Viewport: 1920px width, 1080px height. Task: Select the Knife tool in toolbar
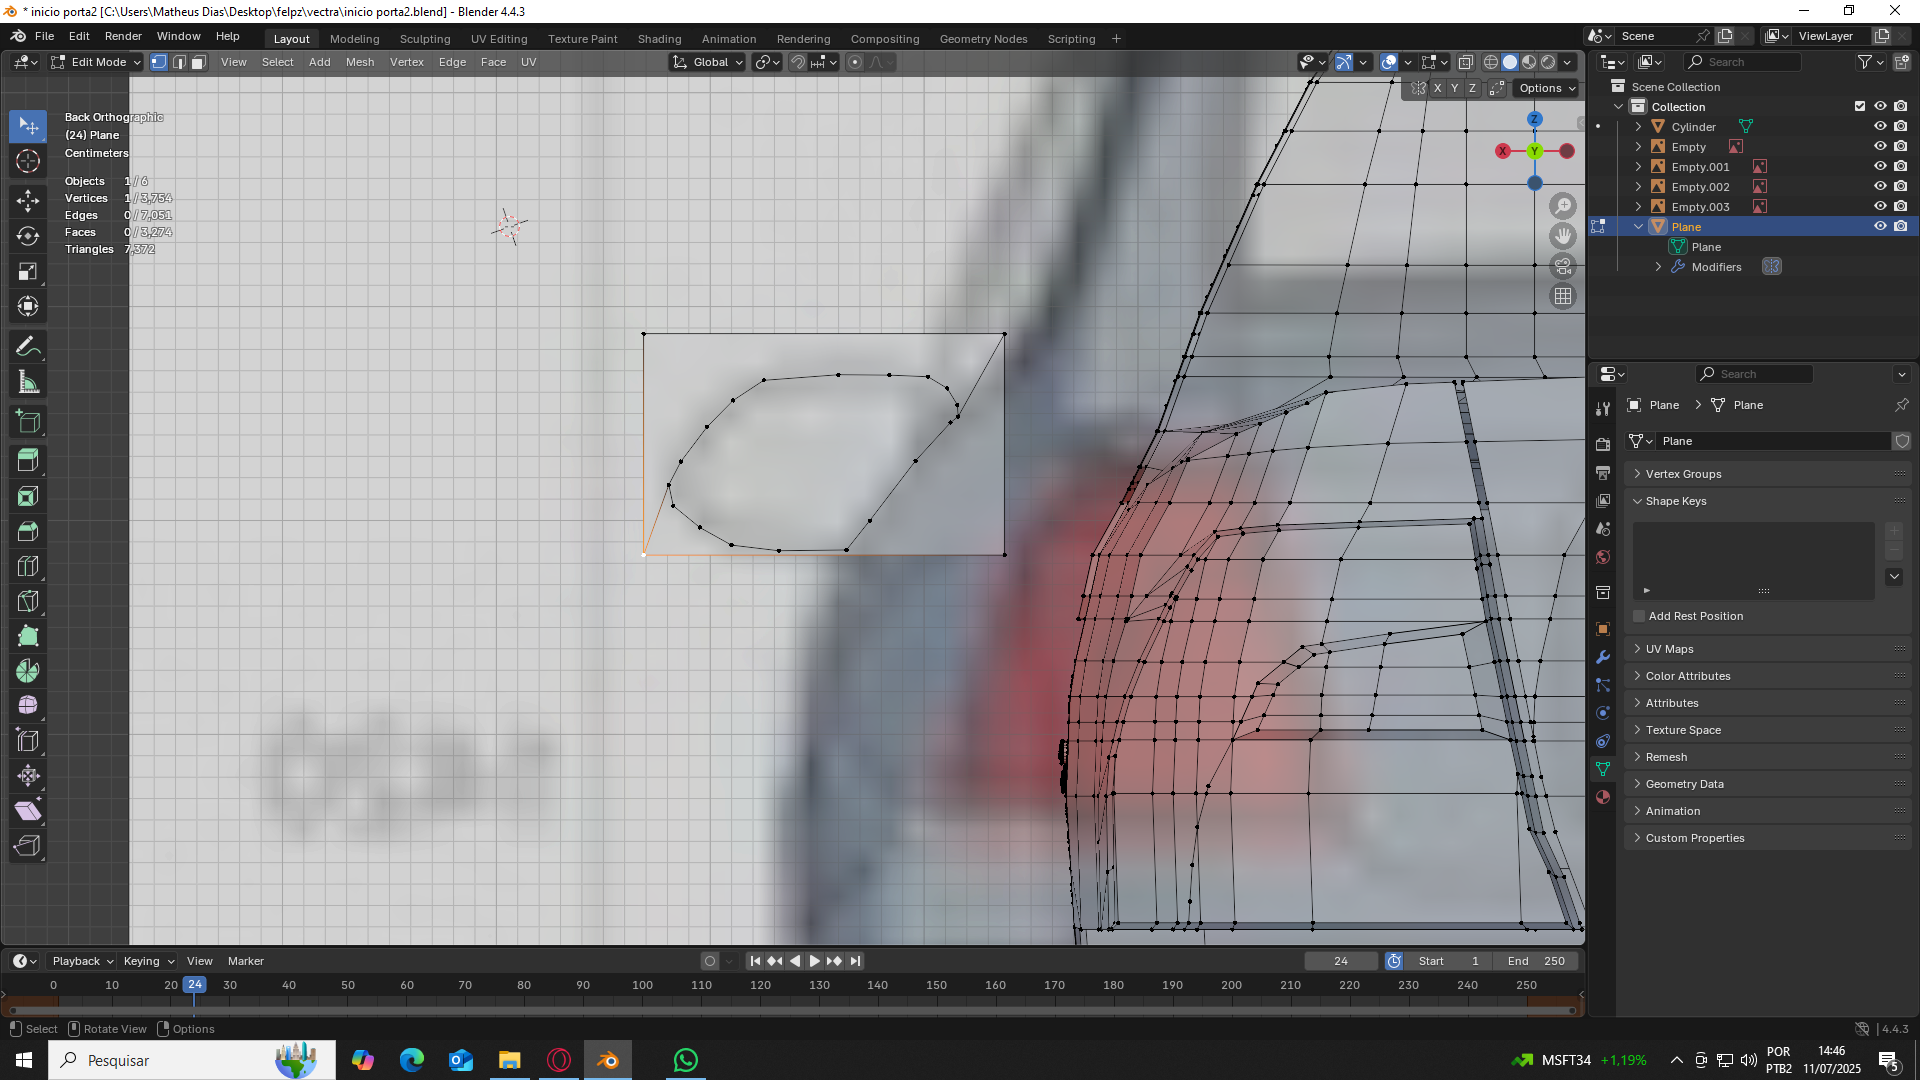pyautogui.click(x=28, y=601)
